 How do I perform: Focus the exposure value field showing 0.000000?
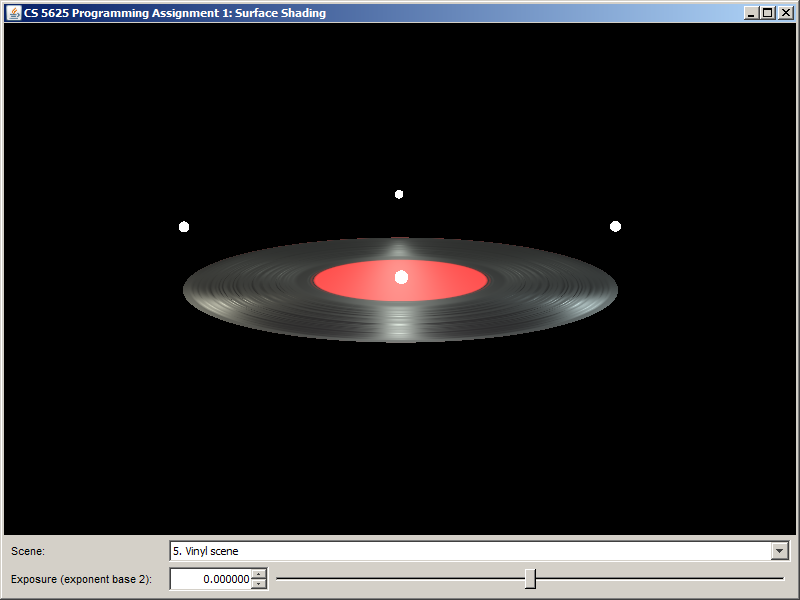(212, 579)
